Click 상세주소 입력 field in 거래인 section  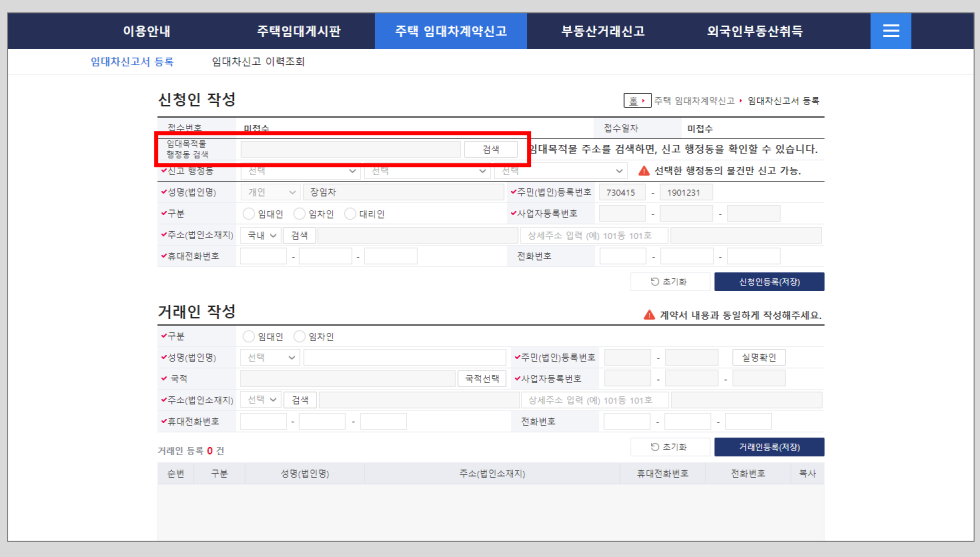(x=594, y=400)
